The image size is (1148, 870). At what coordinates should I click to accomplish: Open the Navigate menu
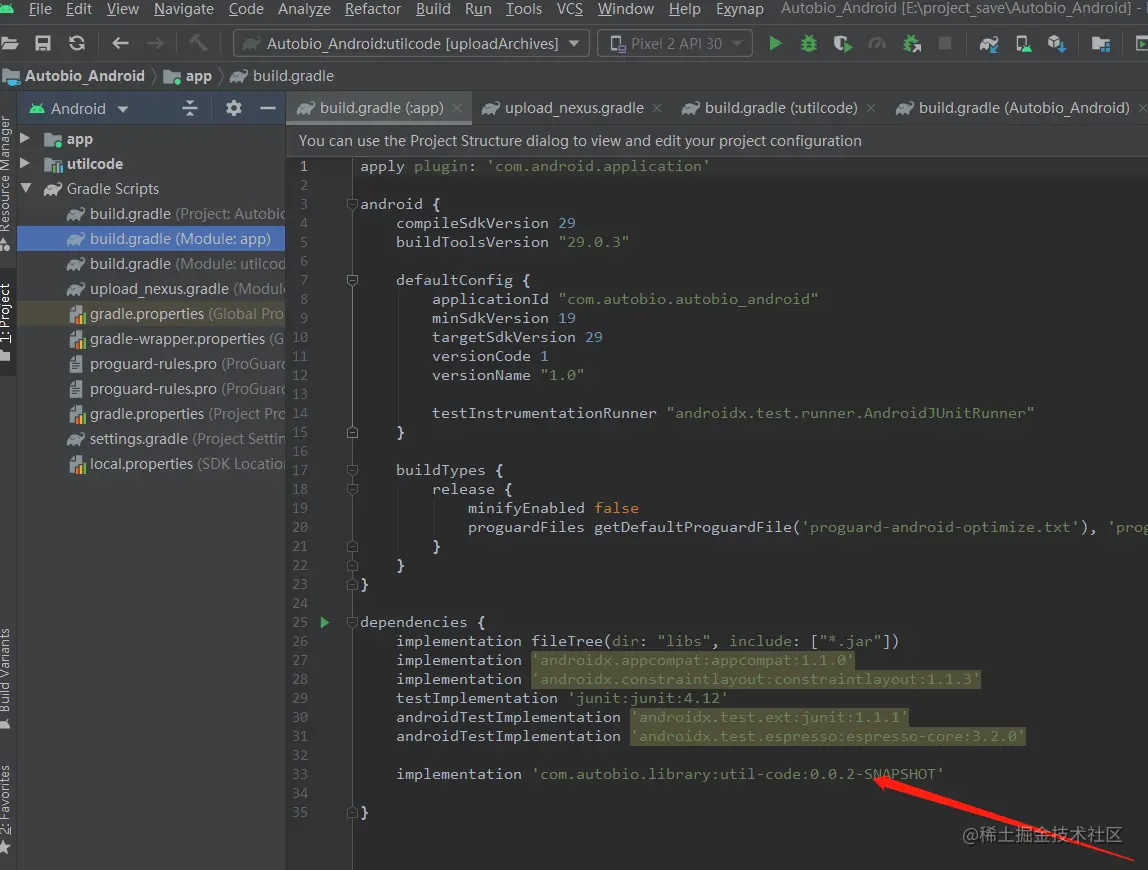coord(184,9)
